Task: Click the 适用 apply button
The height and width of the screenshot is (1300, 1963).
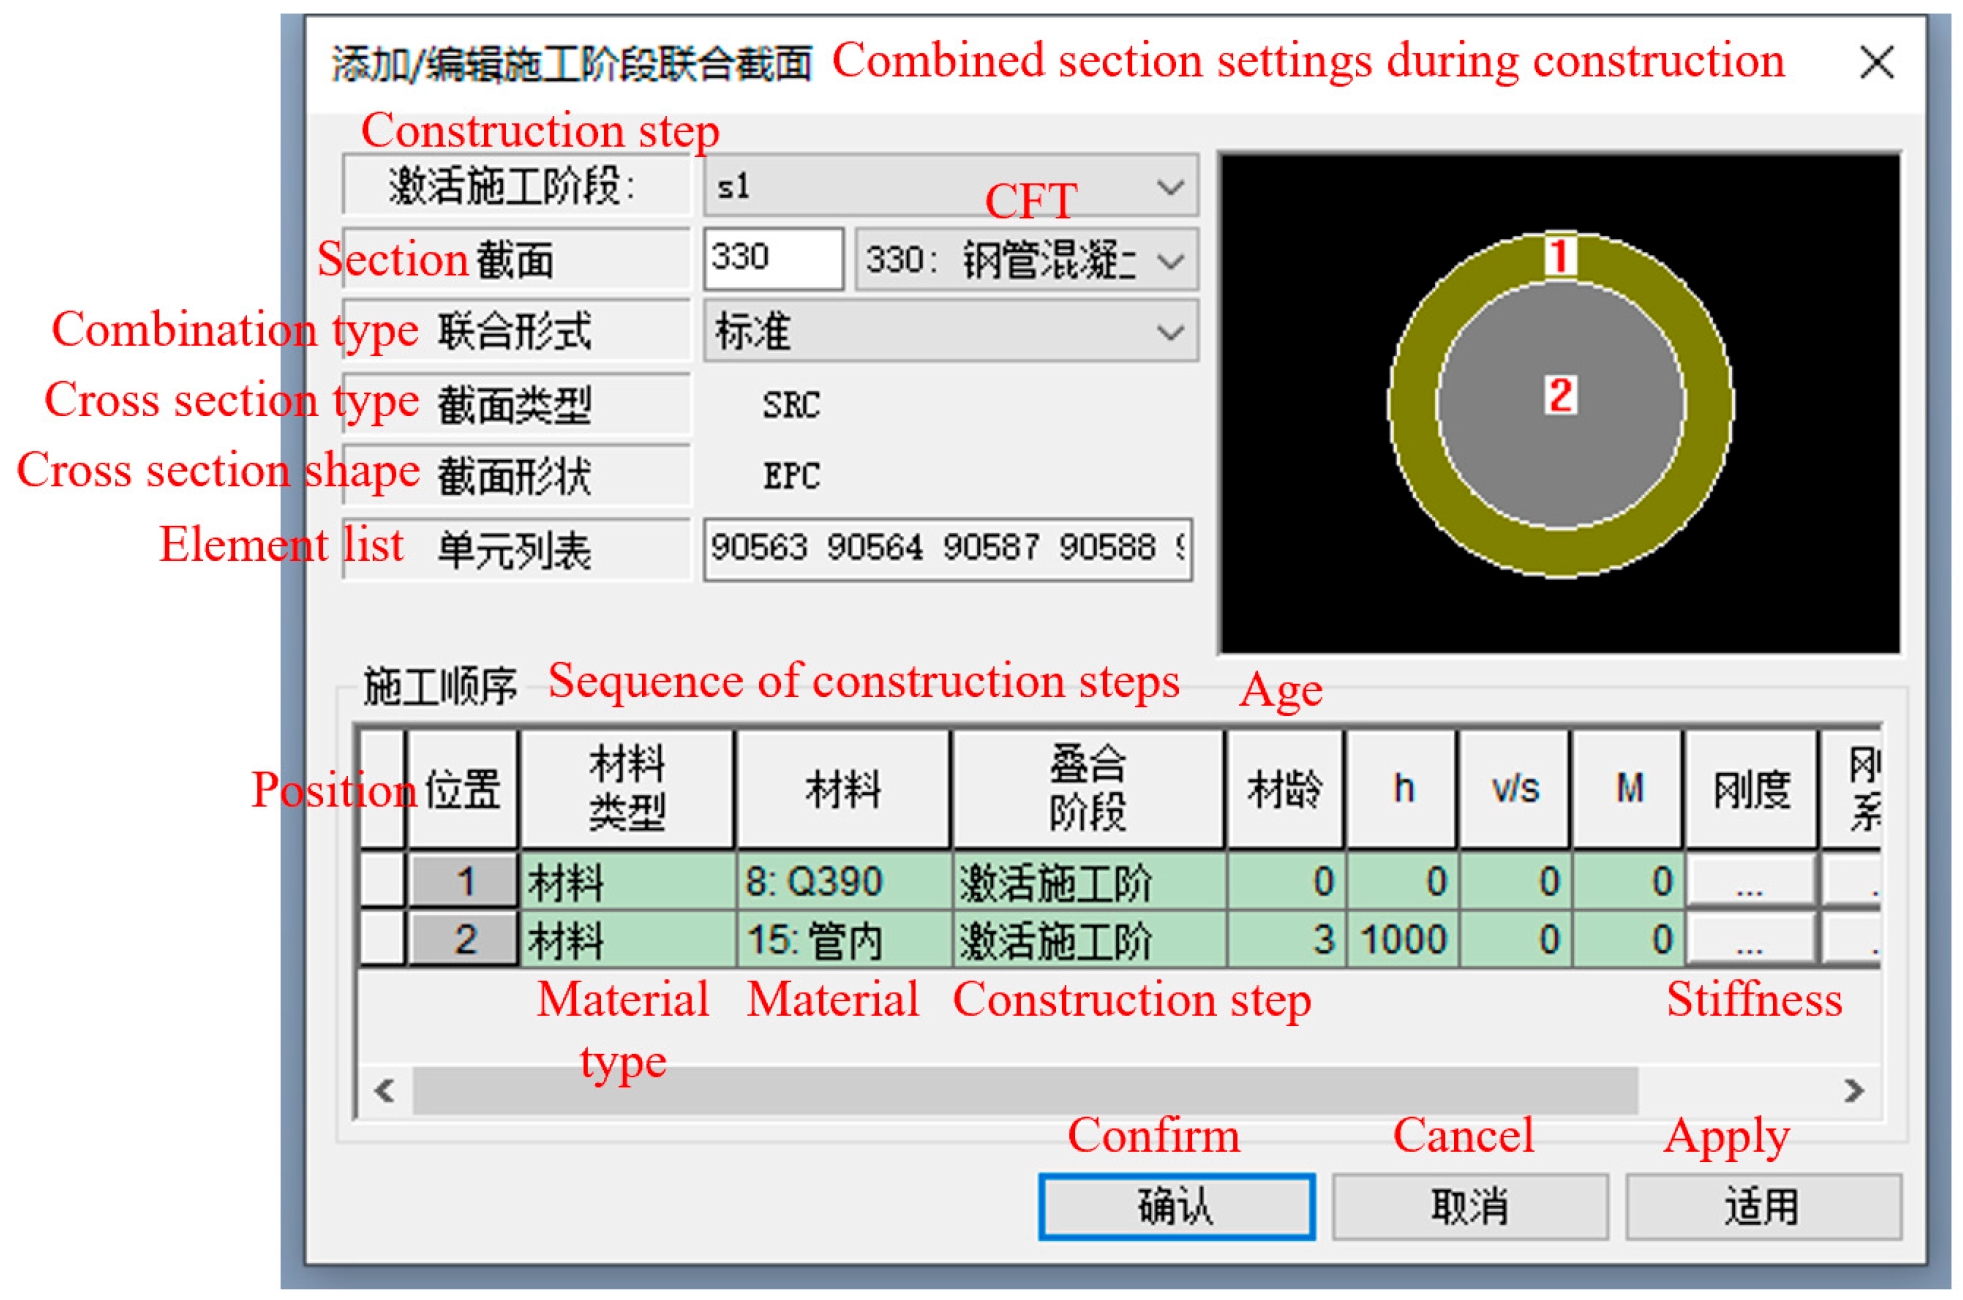Action: (1762, 1206)
